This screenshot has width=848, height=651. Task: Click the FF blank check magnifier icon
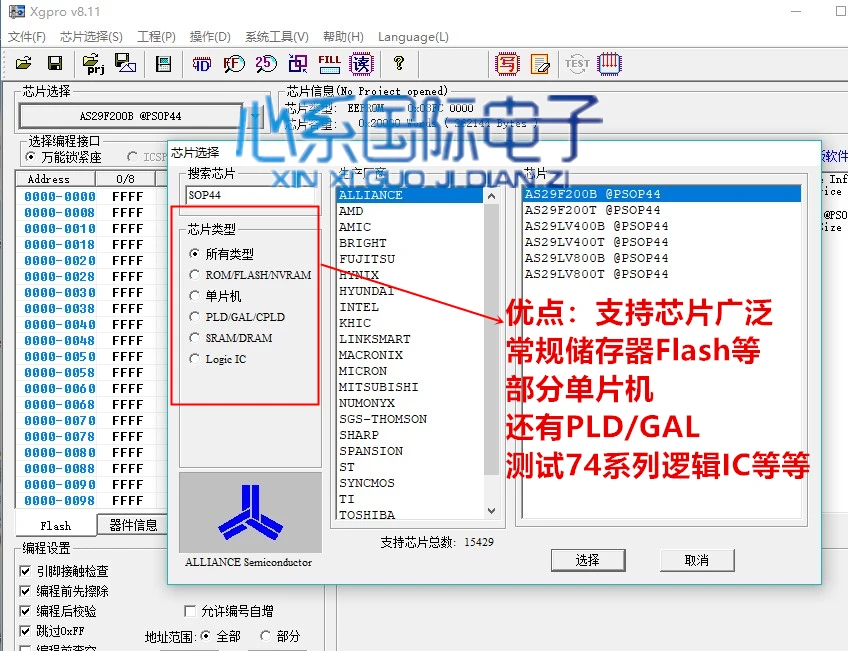coord(234,64)
